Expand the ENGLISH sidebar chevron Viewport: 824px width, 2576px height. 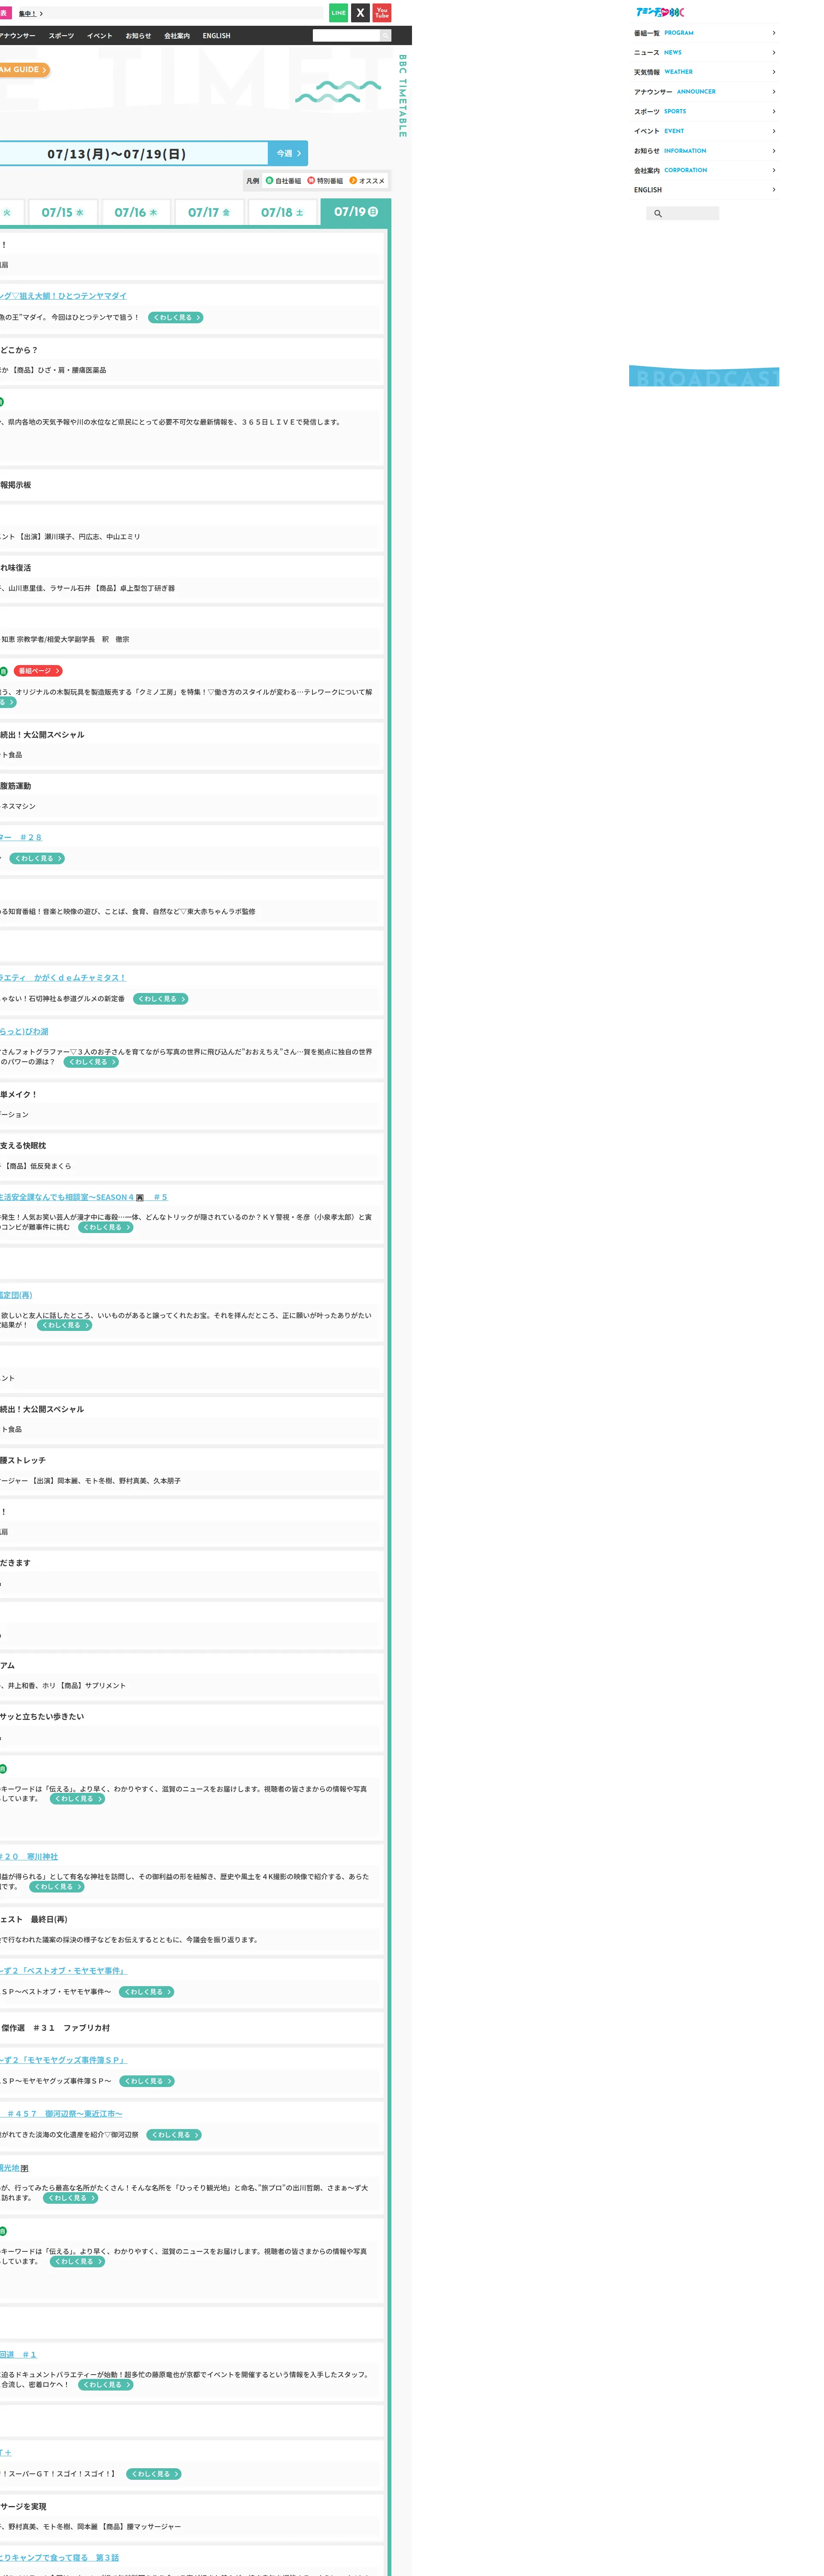coord(774,190)
